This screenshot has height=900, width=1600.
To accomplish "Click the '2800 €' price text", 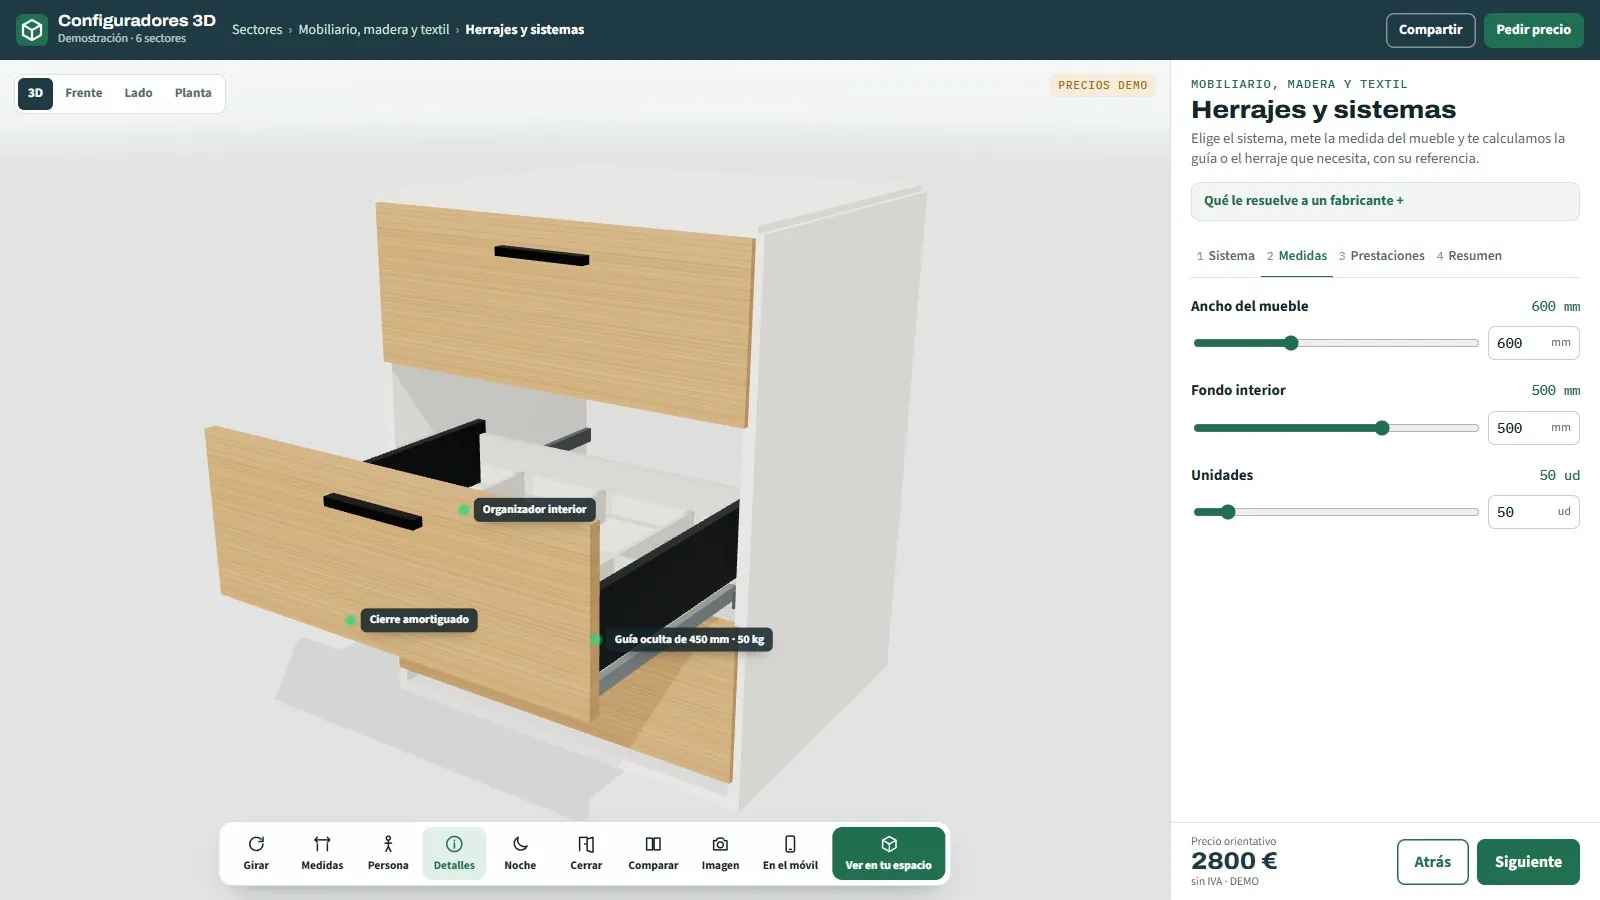I will coord(1234,861).
